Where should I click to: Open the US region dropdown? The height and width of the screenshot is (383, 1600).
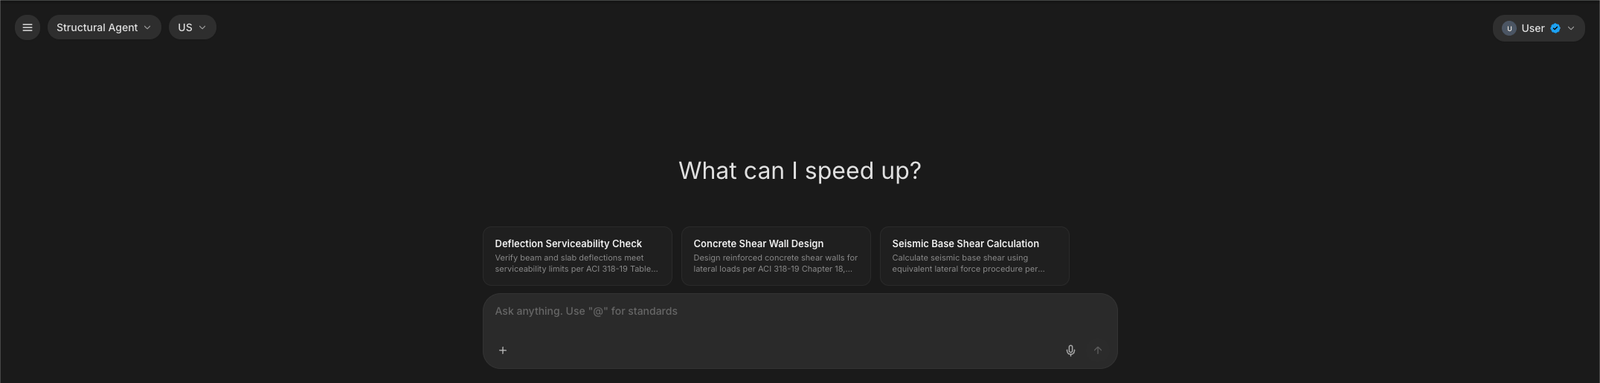pos(192,28)
